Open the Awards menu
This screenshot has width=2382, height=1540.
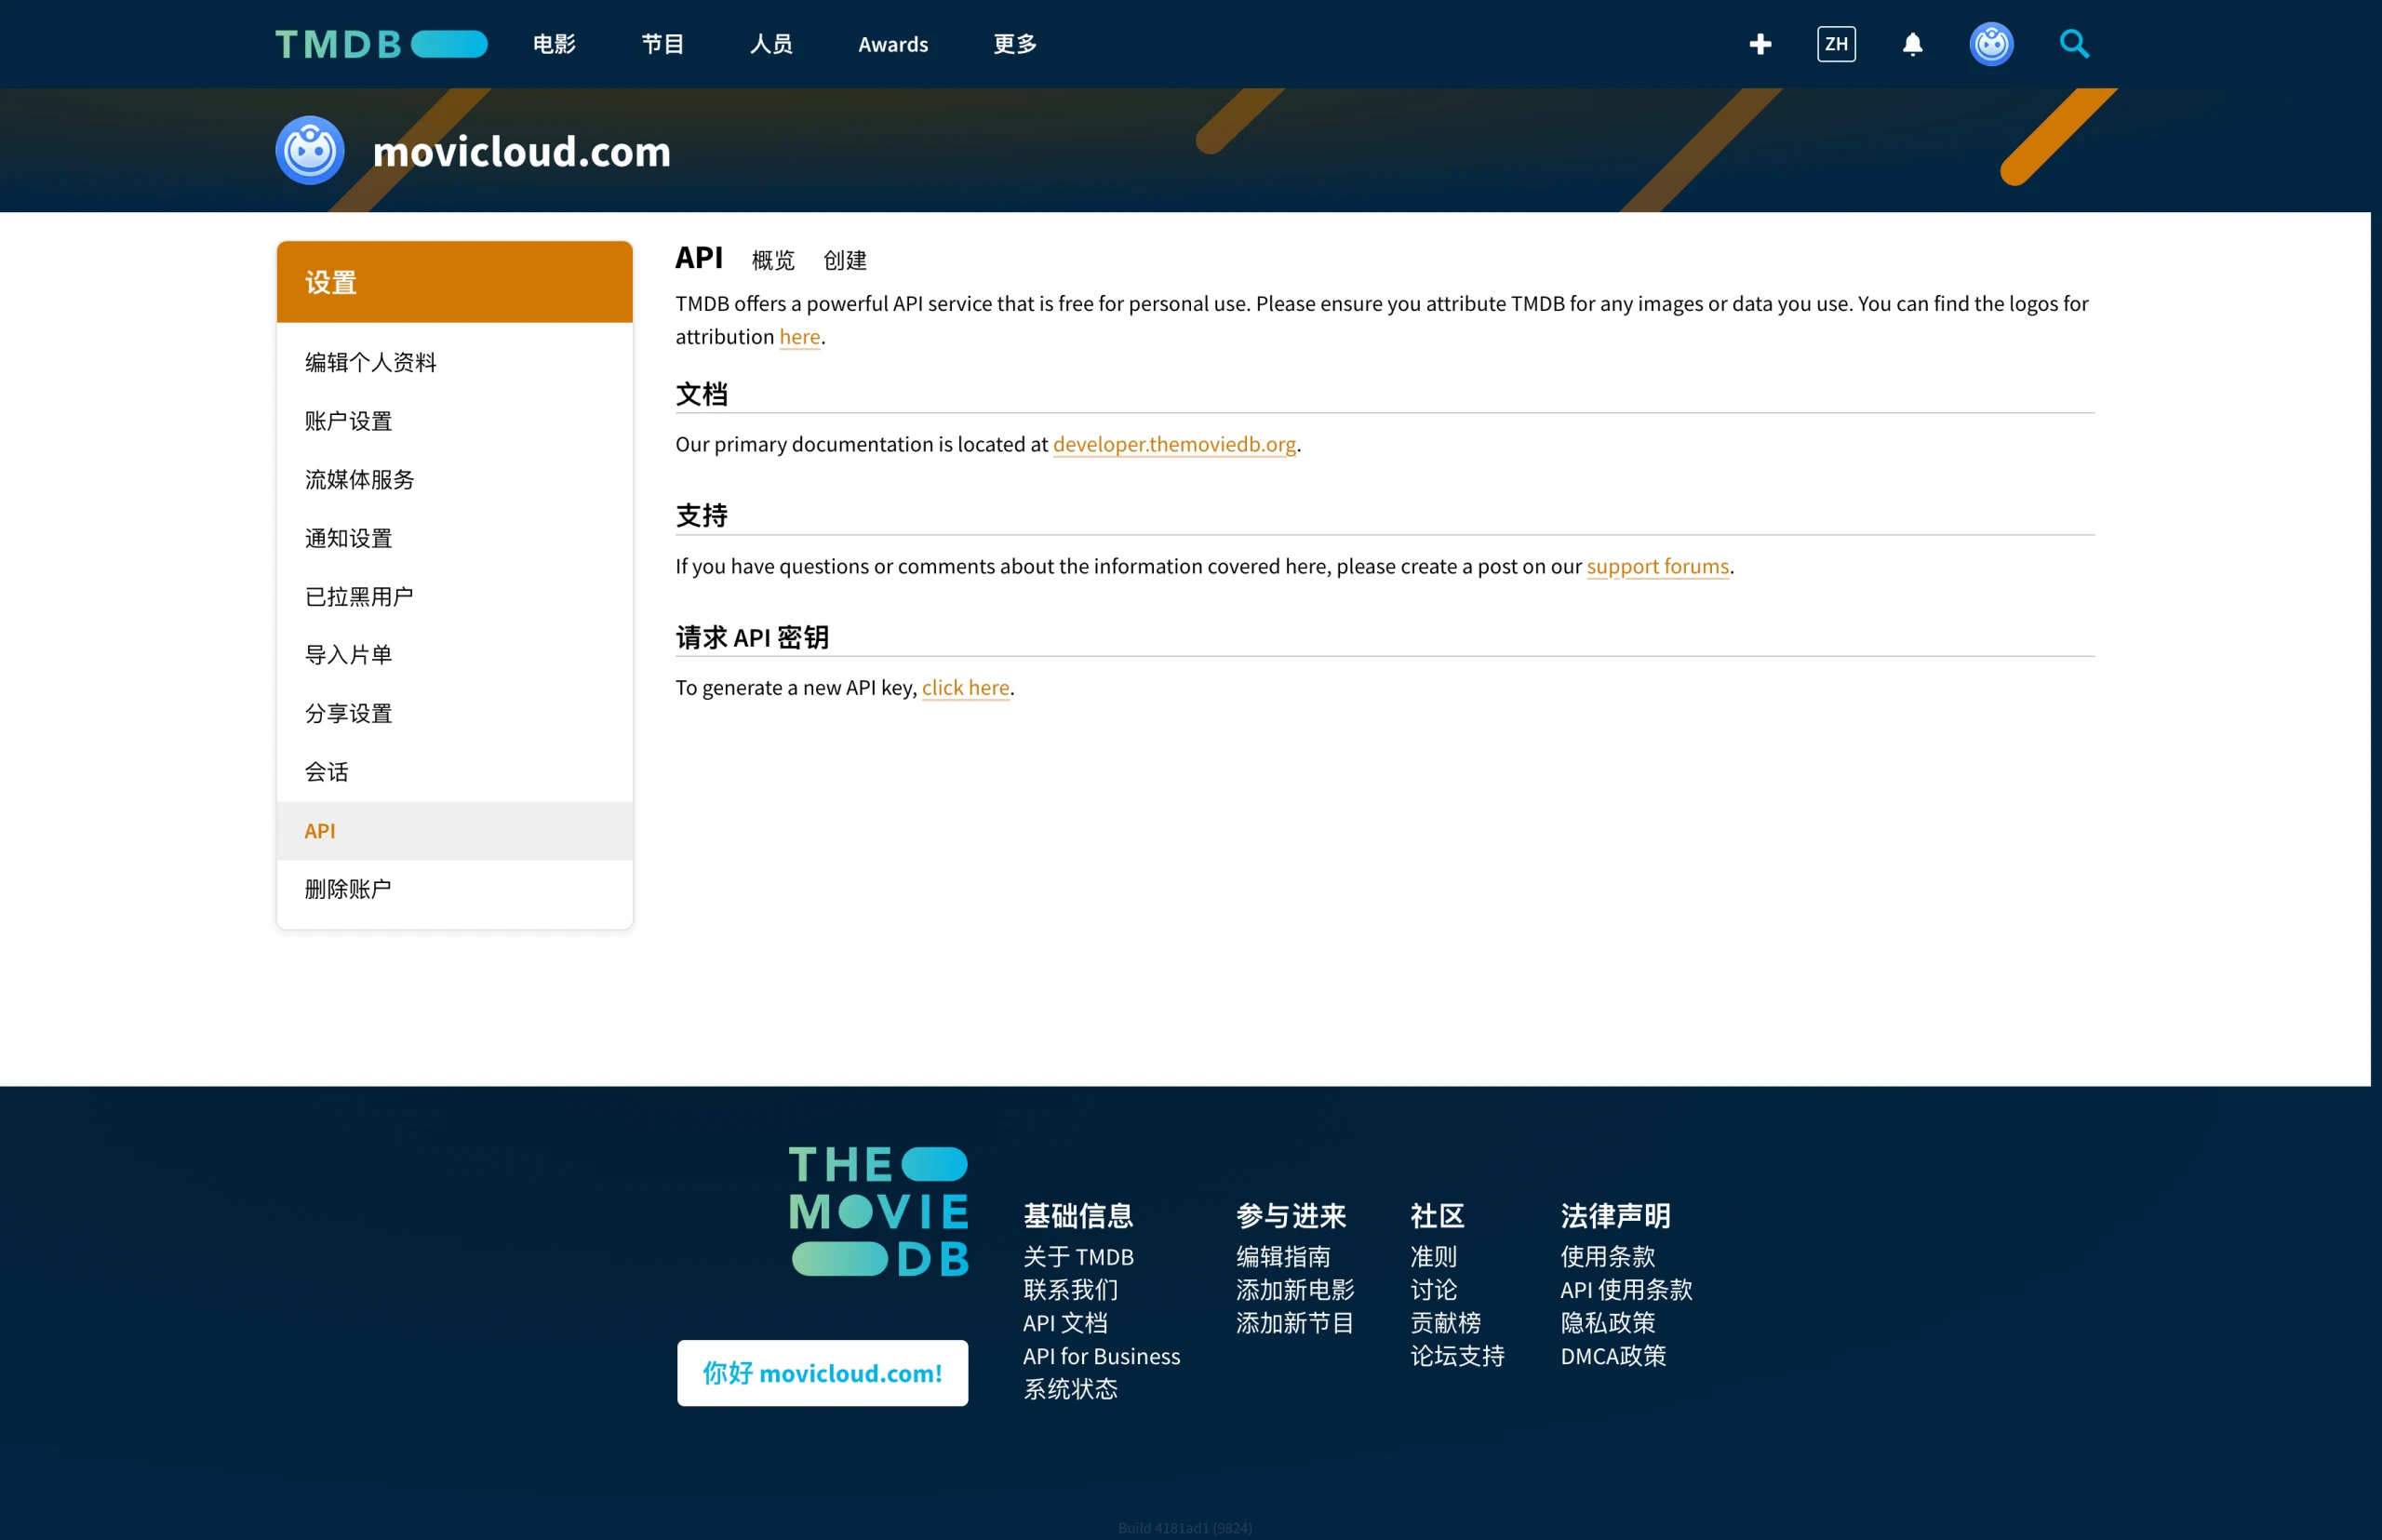point(893,44)
